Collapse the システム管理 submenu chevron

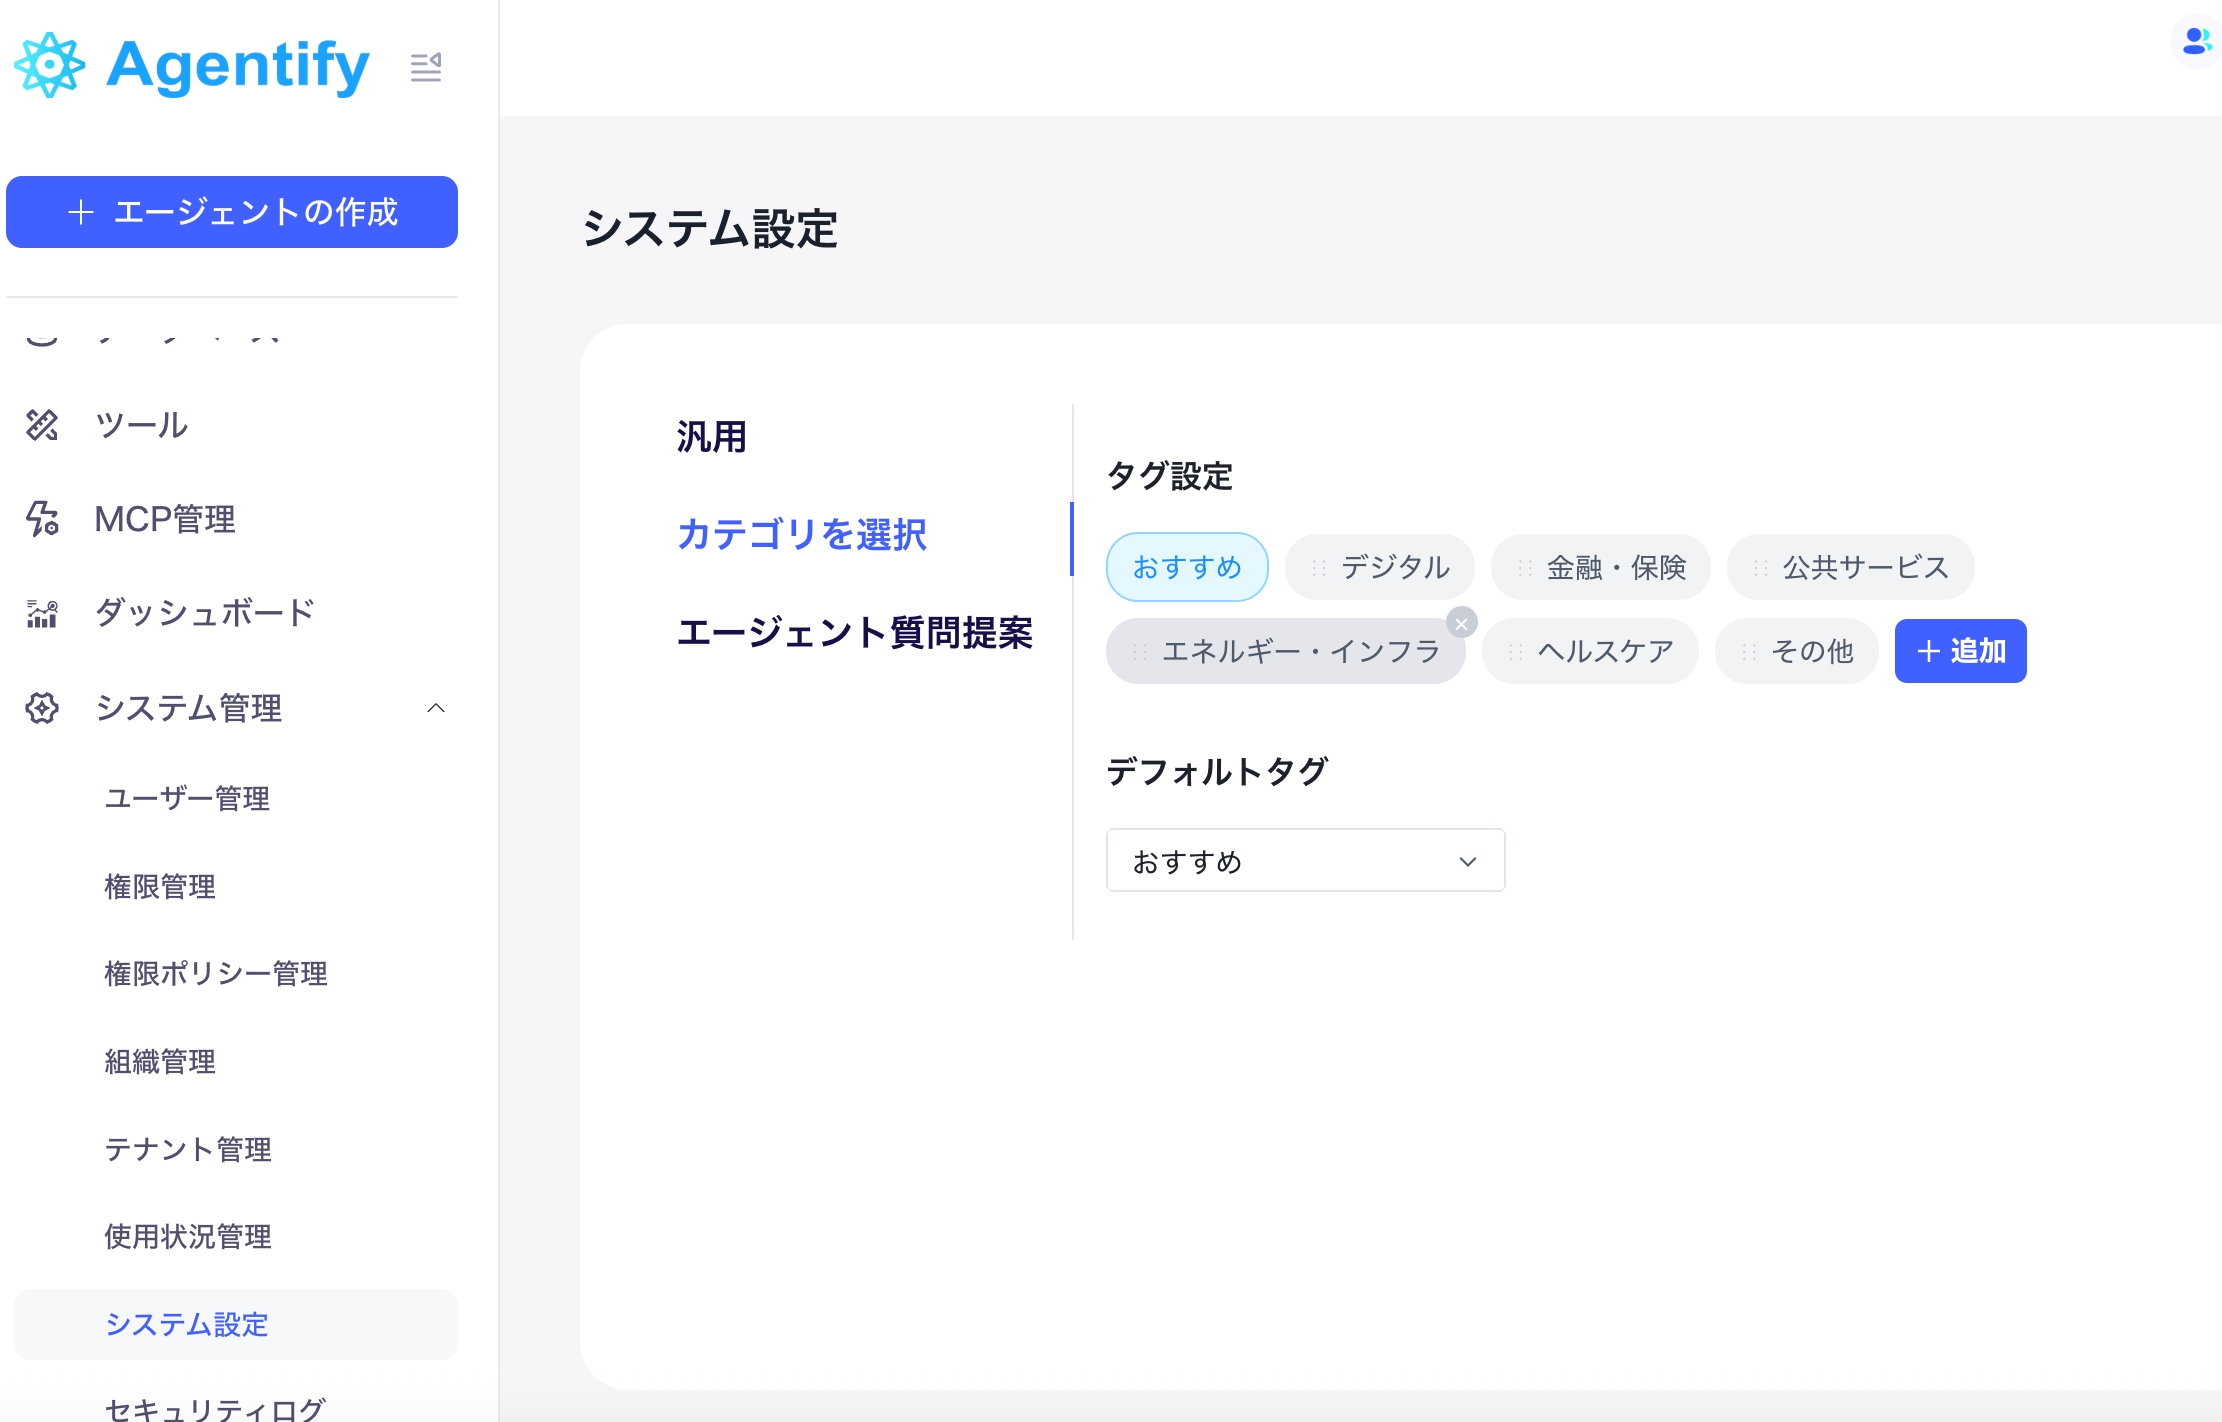(x=436, y=708)
